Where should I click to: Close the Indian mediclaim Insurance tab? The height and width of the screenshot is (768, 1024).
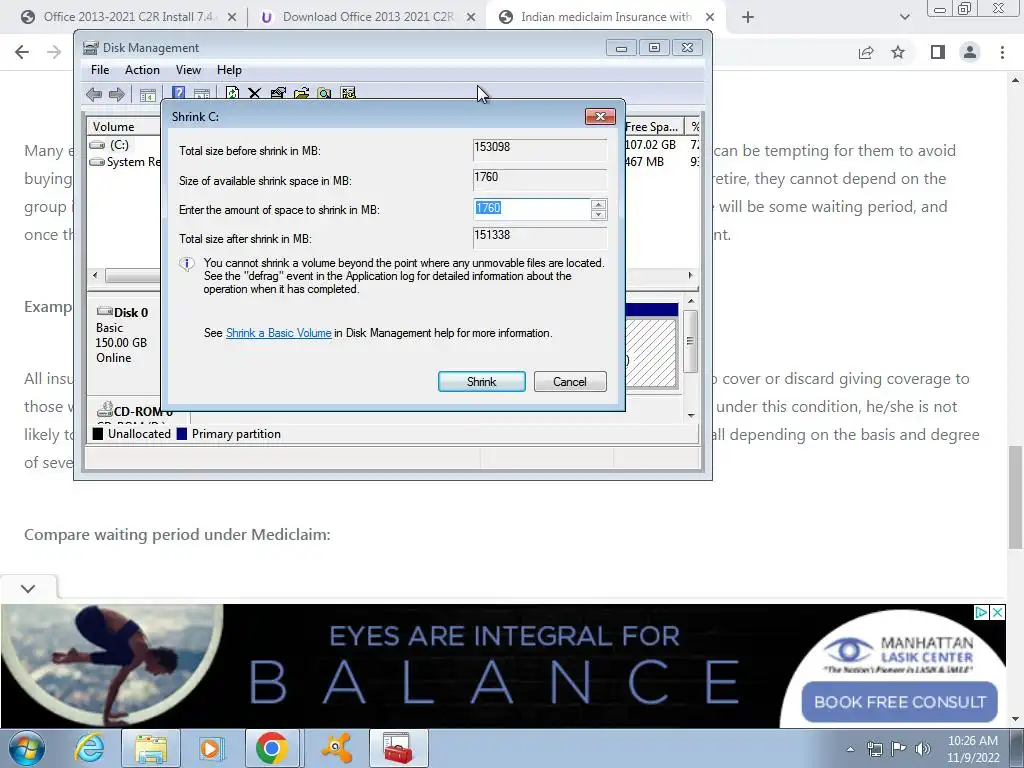point(710,18)
